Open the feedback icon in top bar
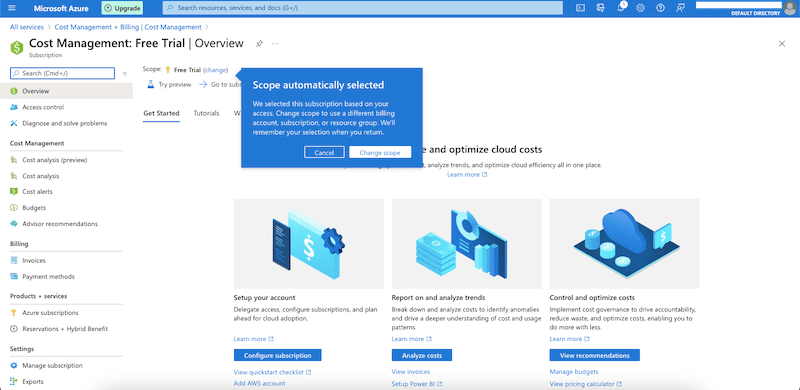The height and width of the screenshot is (390, 800). tap(680, 8)
